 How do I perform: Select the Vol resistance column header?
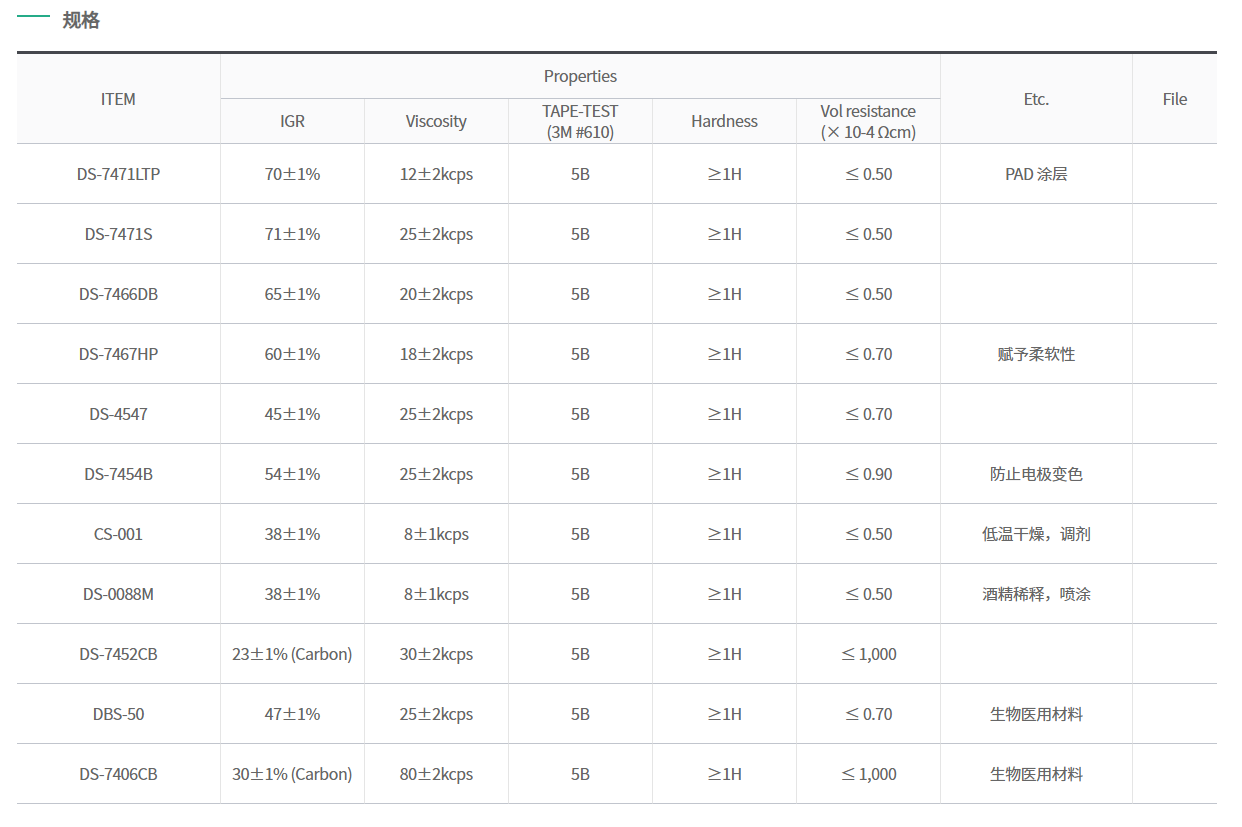pos(868,121)
